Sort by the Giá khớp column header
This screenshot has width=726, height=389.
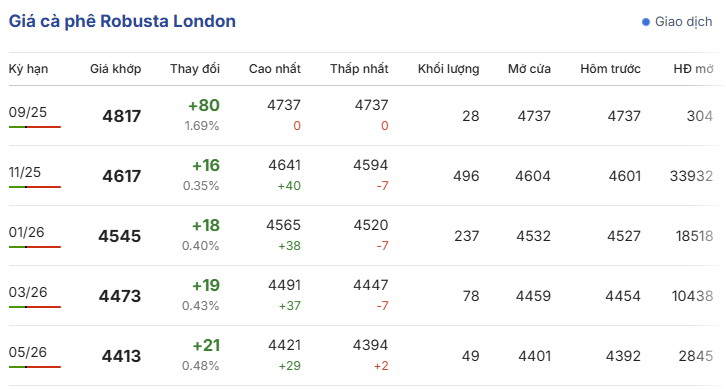[x=115, y=69]
